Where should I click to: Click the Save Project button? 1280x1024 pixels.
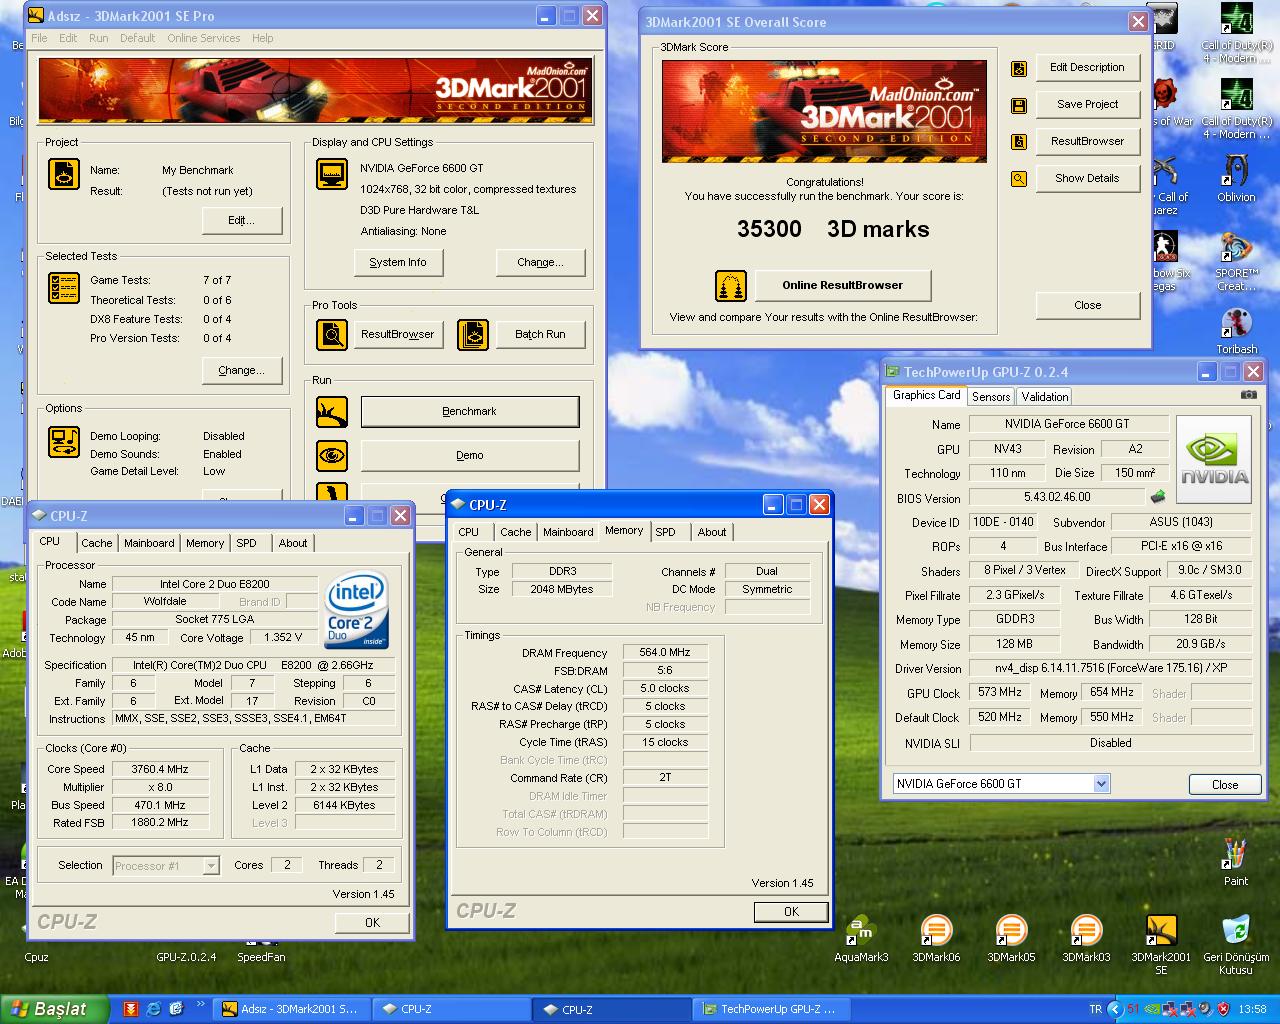(1088, 104)
